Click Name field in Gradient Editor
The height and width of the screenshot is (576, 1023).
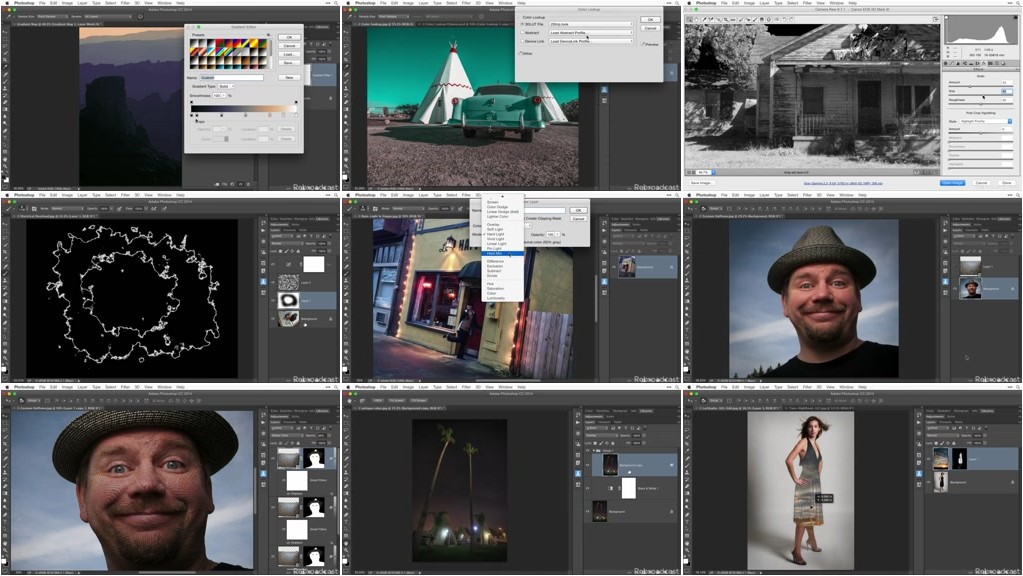pos(232,78)
